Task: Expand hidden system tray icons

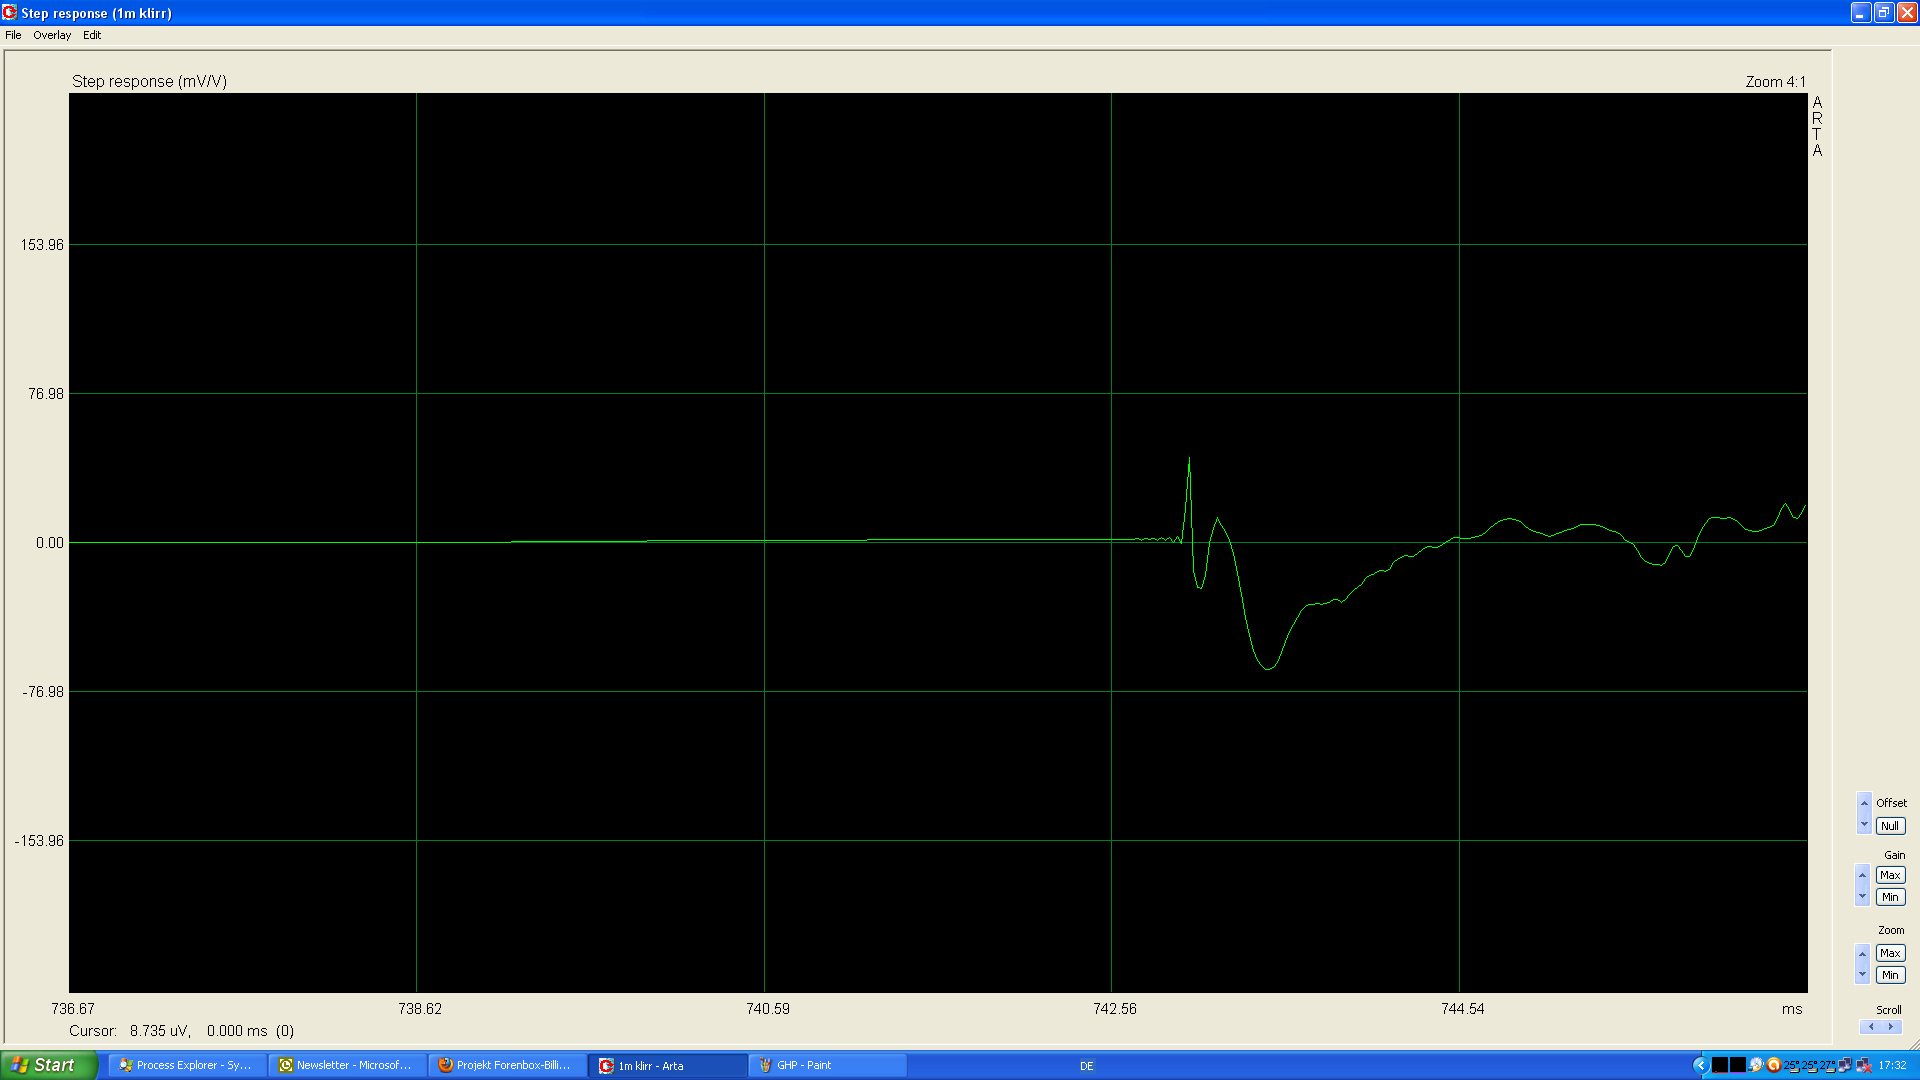Action: coord(1700,1065)
